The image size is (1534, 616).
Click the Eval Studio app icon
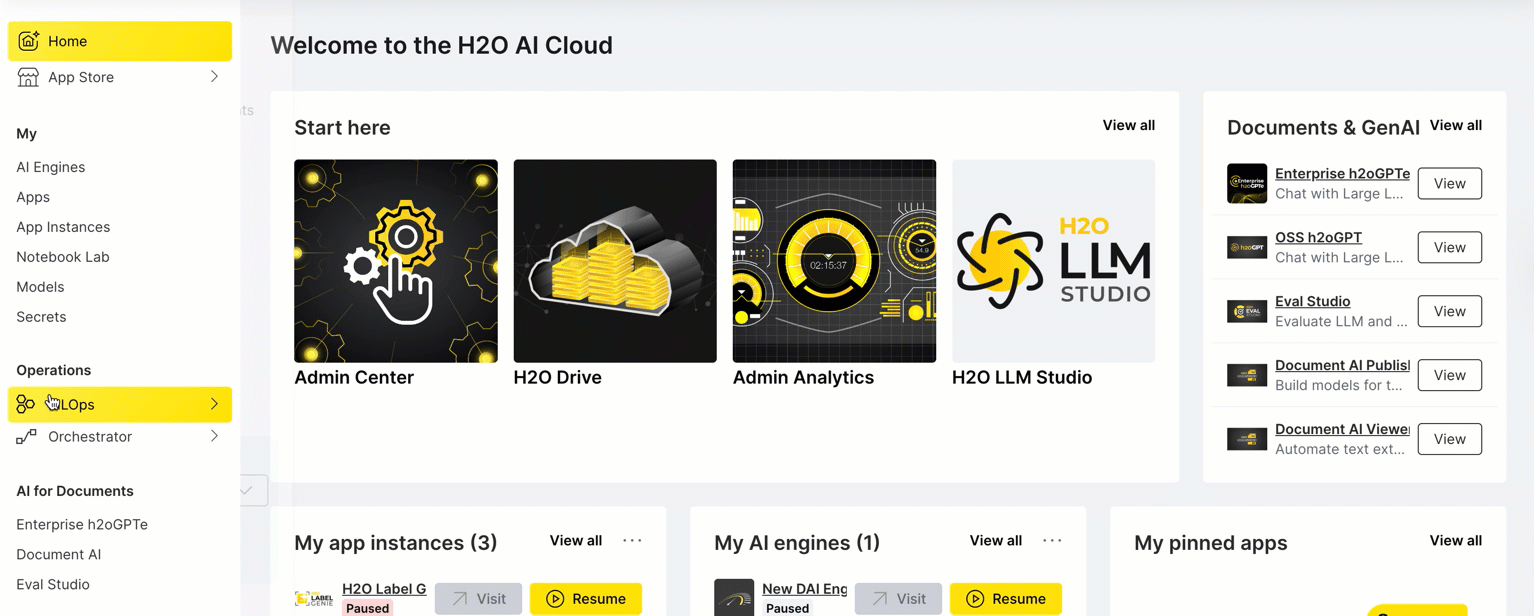point(1247,311)
